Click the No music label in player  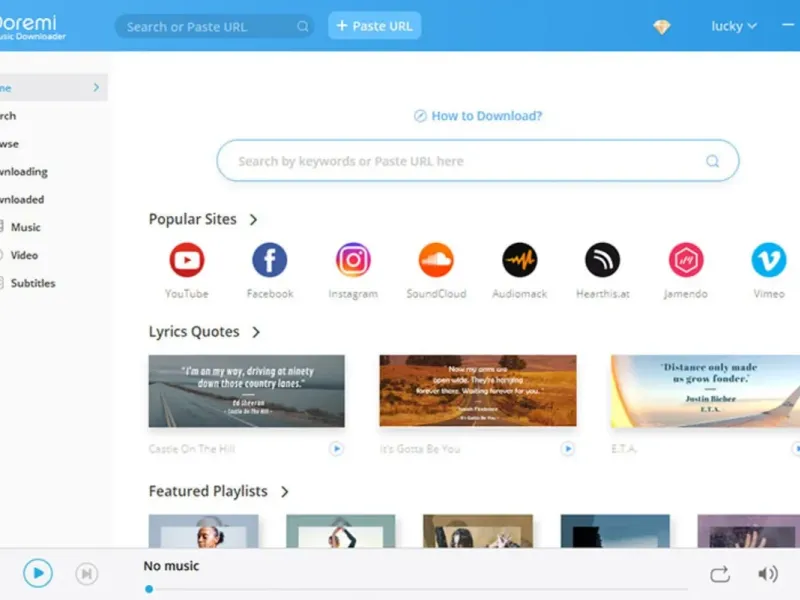[171, 566]
